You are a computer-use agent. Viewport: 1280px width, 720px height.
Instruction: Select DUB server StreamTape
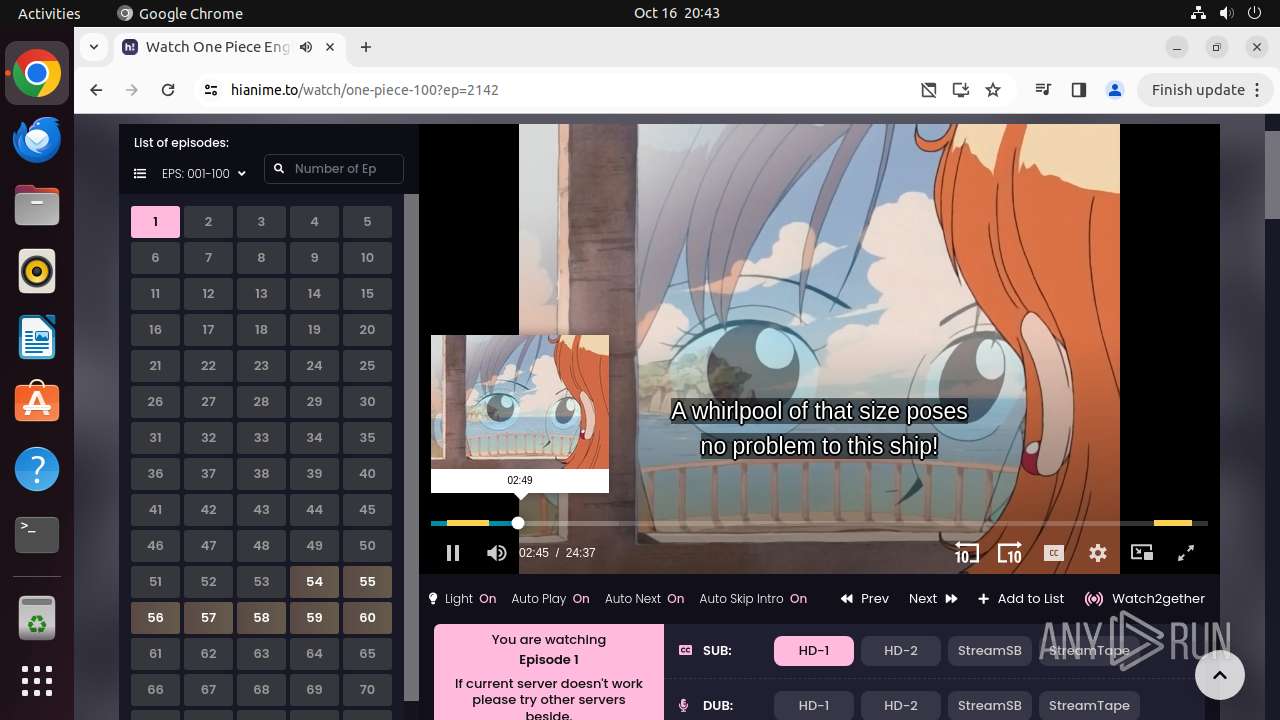coord(1089,705)
